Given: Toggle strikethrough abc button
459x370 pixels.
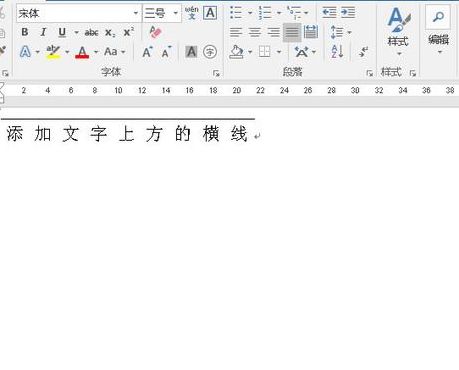Looking at the screenshot, I should point(91,32).
